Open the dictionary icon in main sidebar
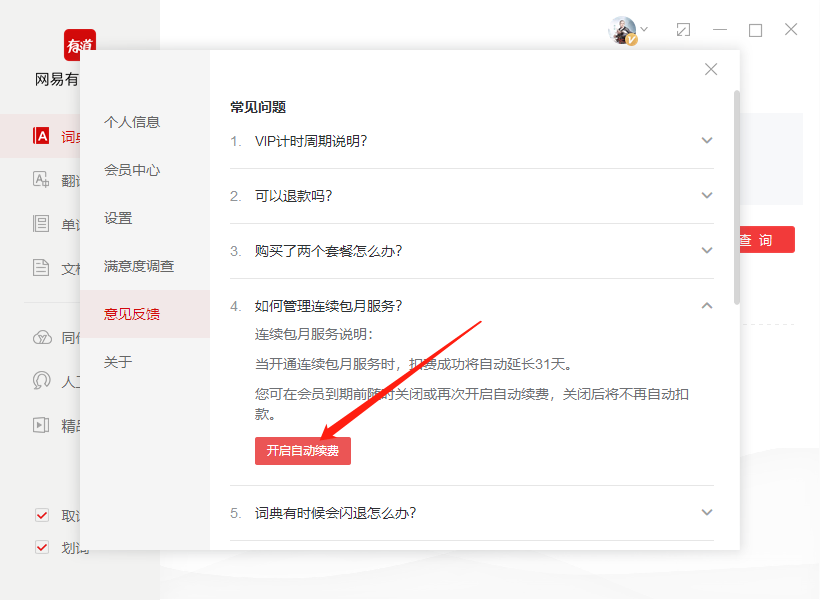820x600 pixels. pyautogui.click(x=41, y=135)
